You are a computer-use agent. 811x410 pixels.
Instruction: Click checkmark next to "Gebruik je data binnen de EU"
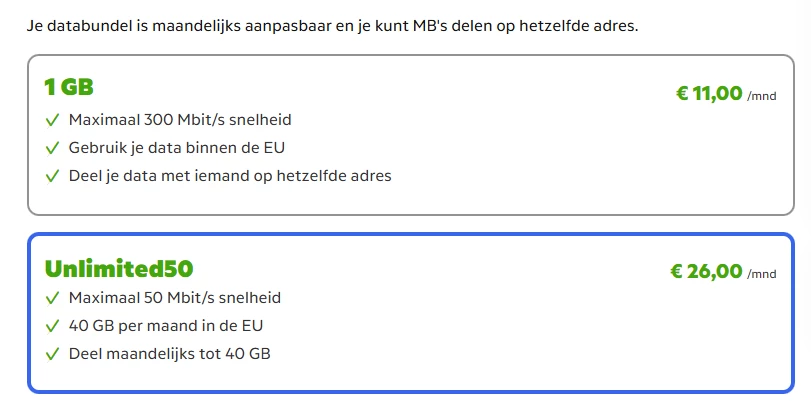coord(53,148)
